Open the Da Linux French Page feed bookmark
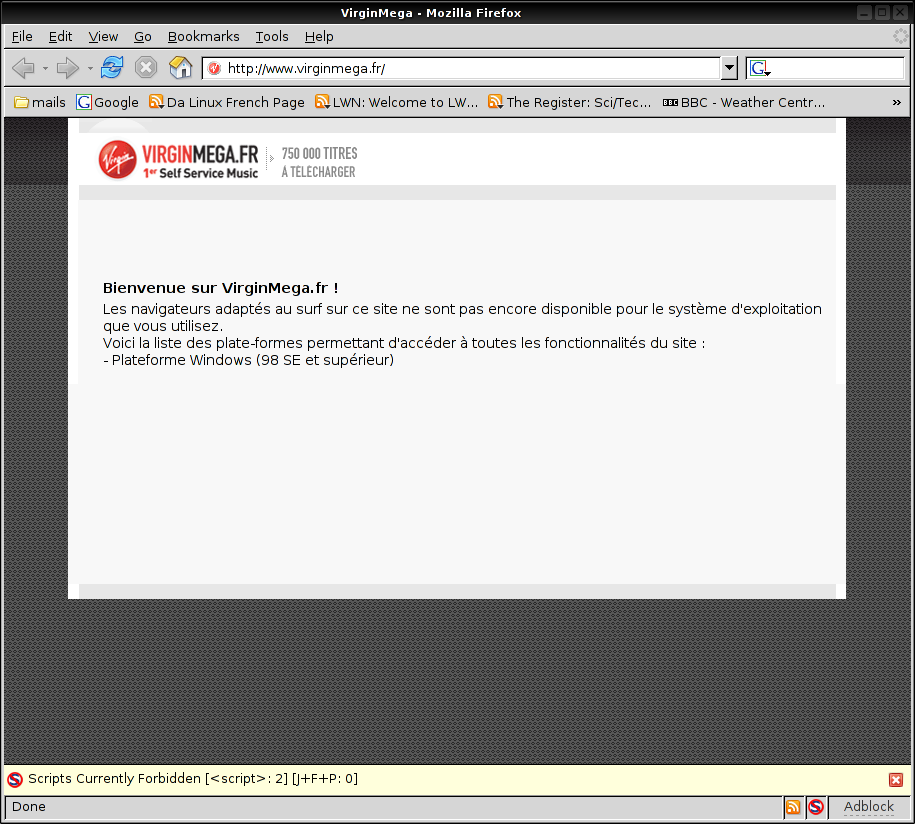Screen dimensions: 915x824 (x=226, y=103)
